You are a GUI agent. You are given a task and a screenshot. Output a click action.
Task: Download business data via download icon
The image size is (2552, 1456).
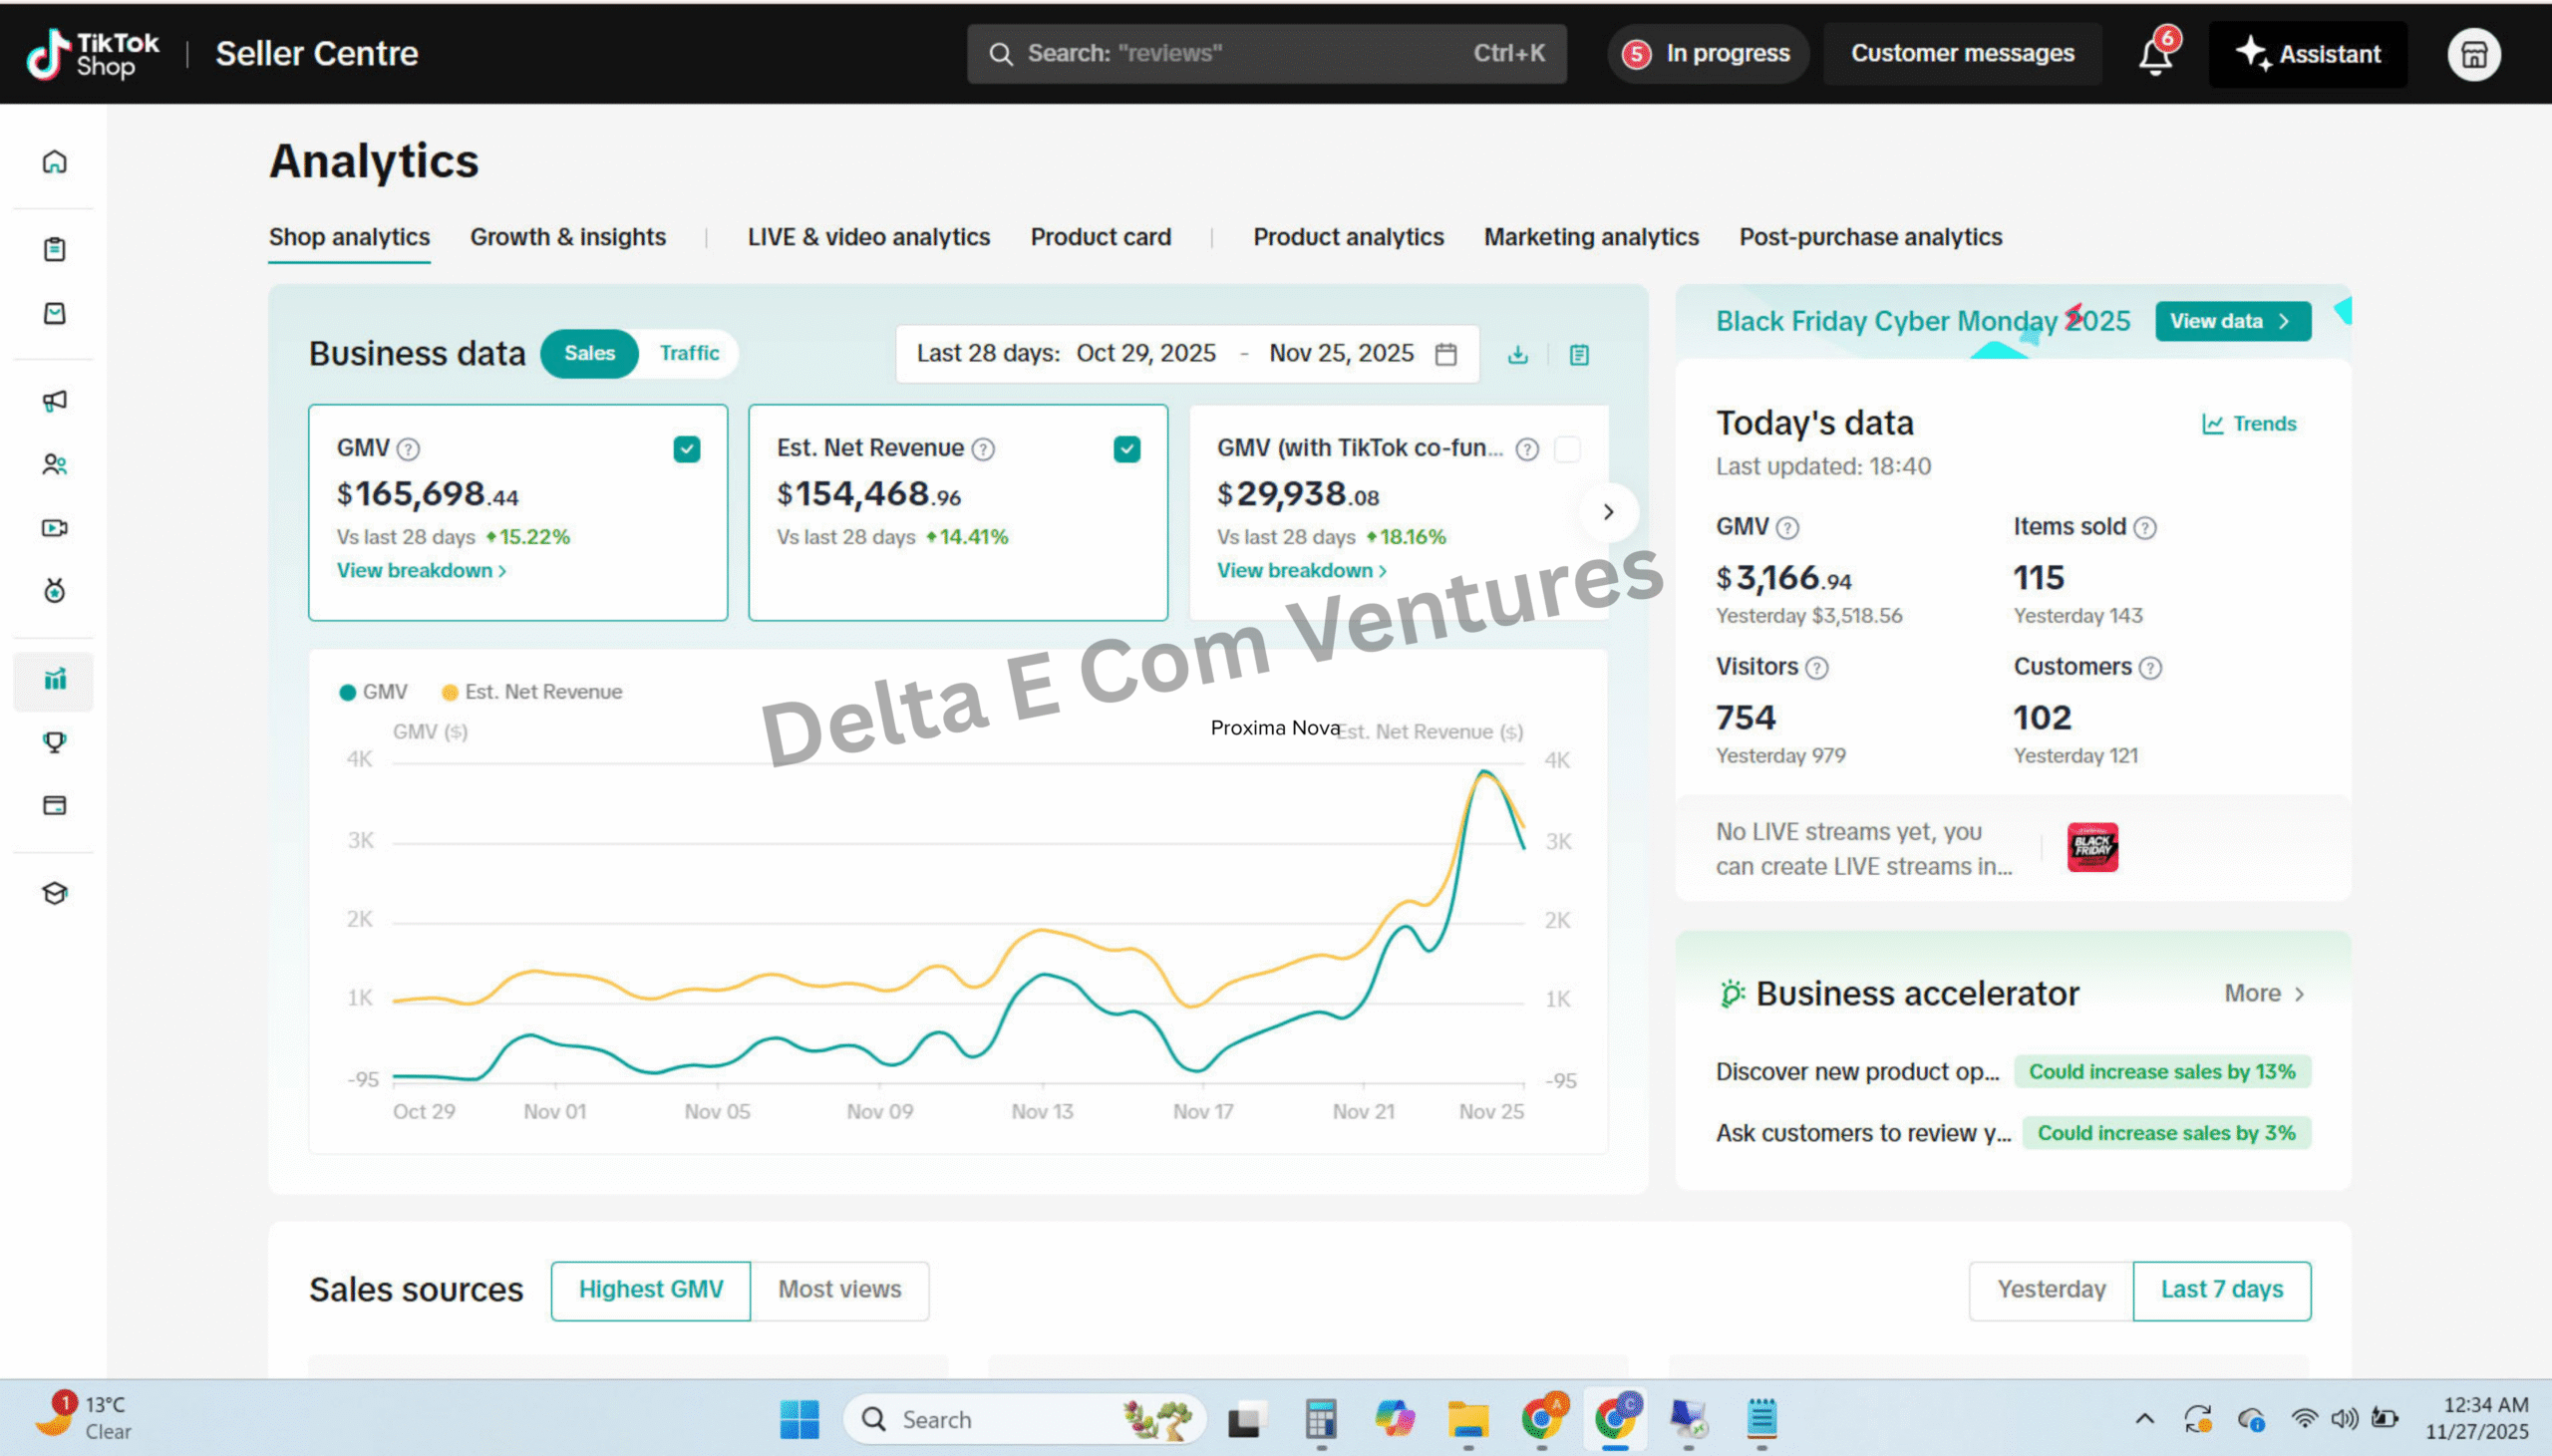click(x=1517, y=354)
